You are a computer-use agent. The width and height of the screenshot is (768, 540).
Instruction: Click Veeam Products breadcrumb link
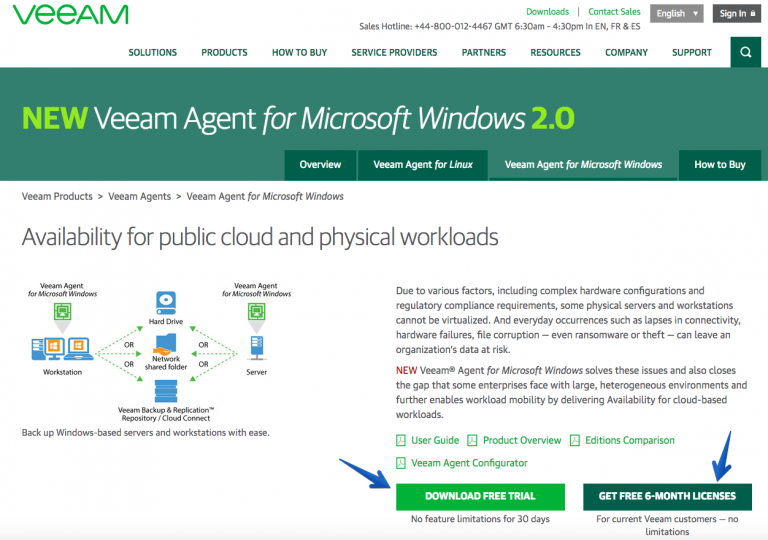[x=57, y=196]
